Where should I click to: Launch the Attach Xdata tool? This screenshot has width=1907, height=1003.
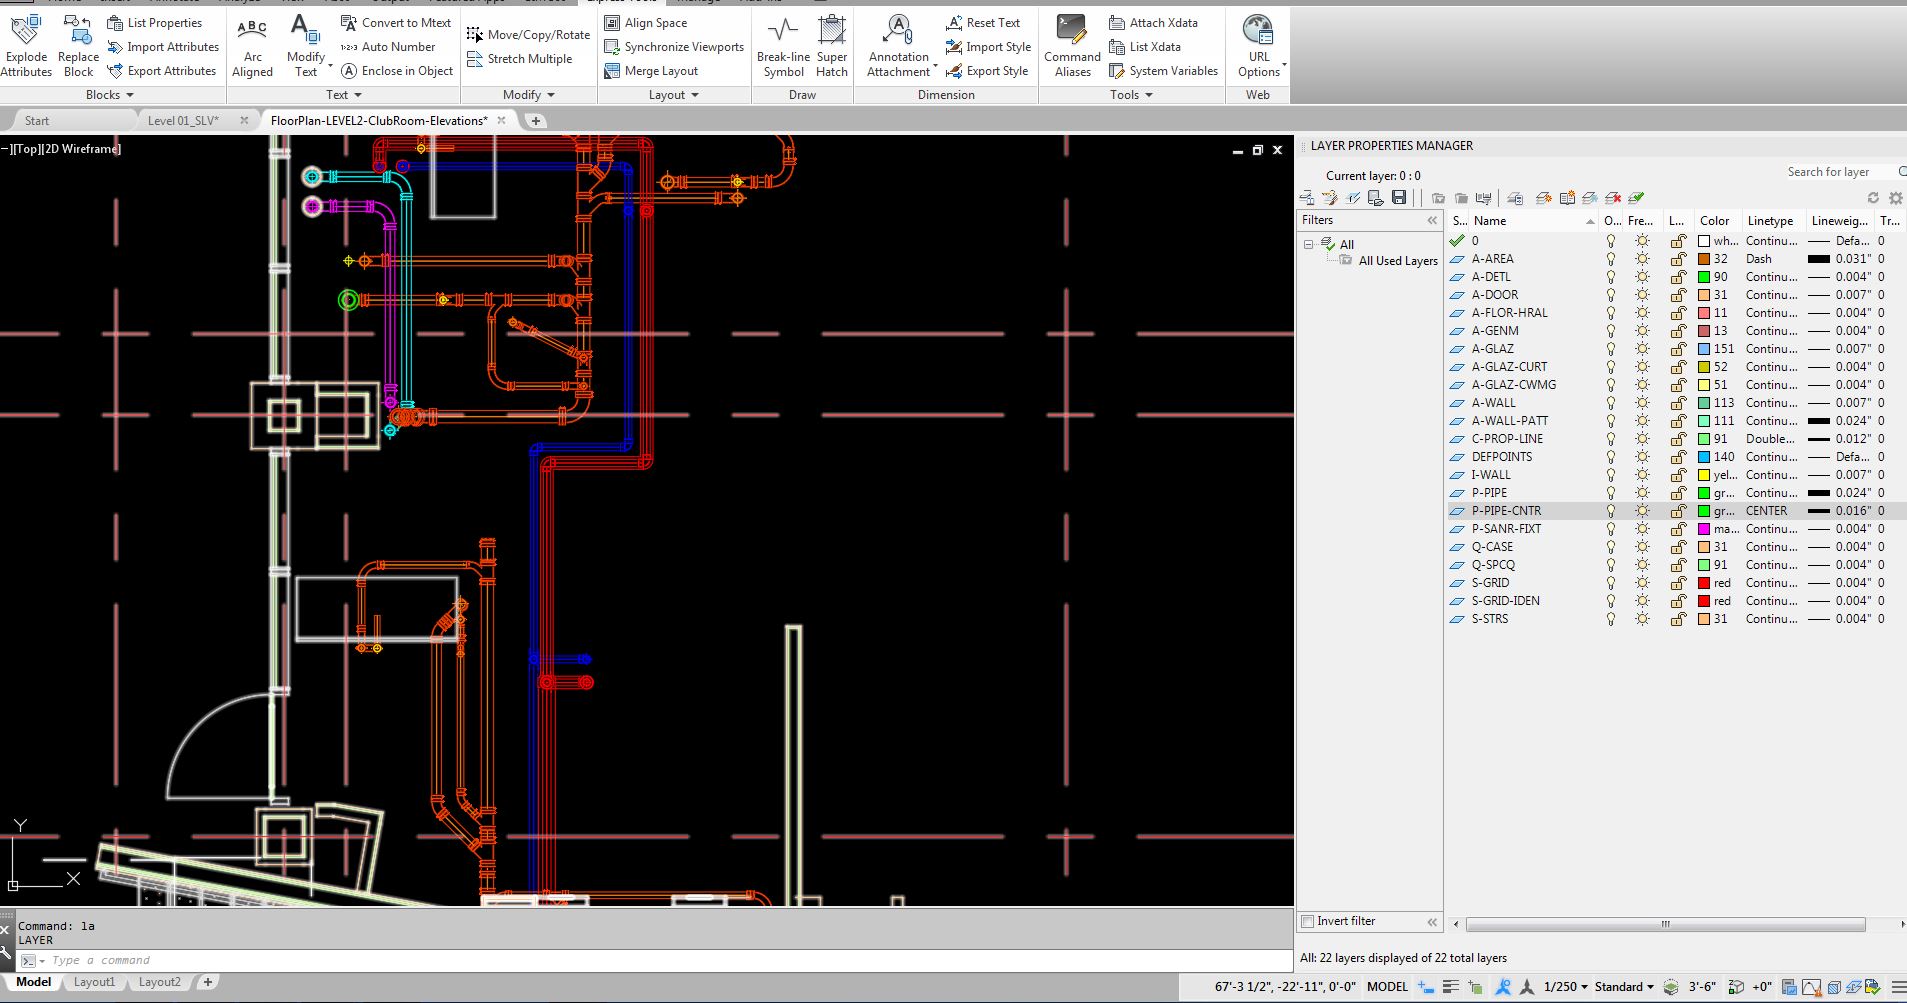(1155, 22)
